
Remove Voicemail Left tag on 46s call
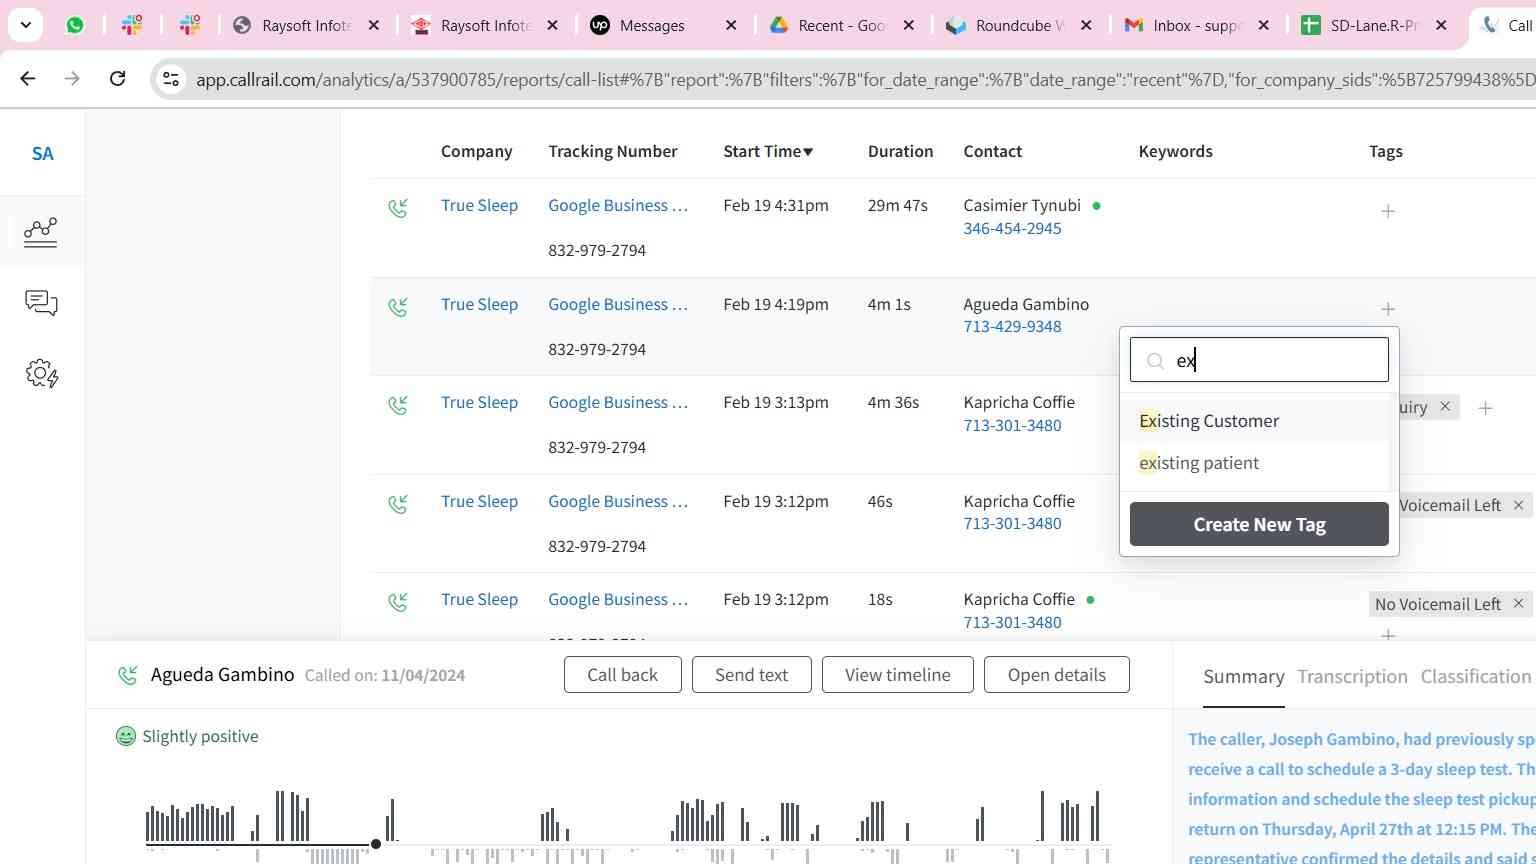point(1518,505)
